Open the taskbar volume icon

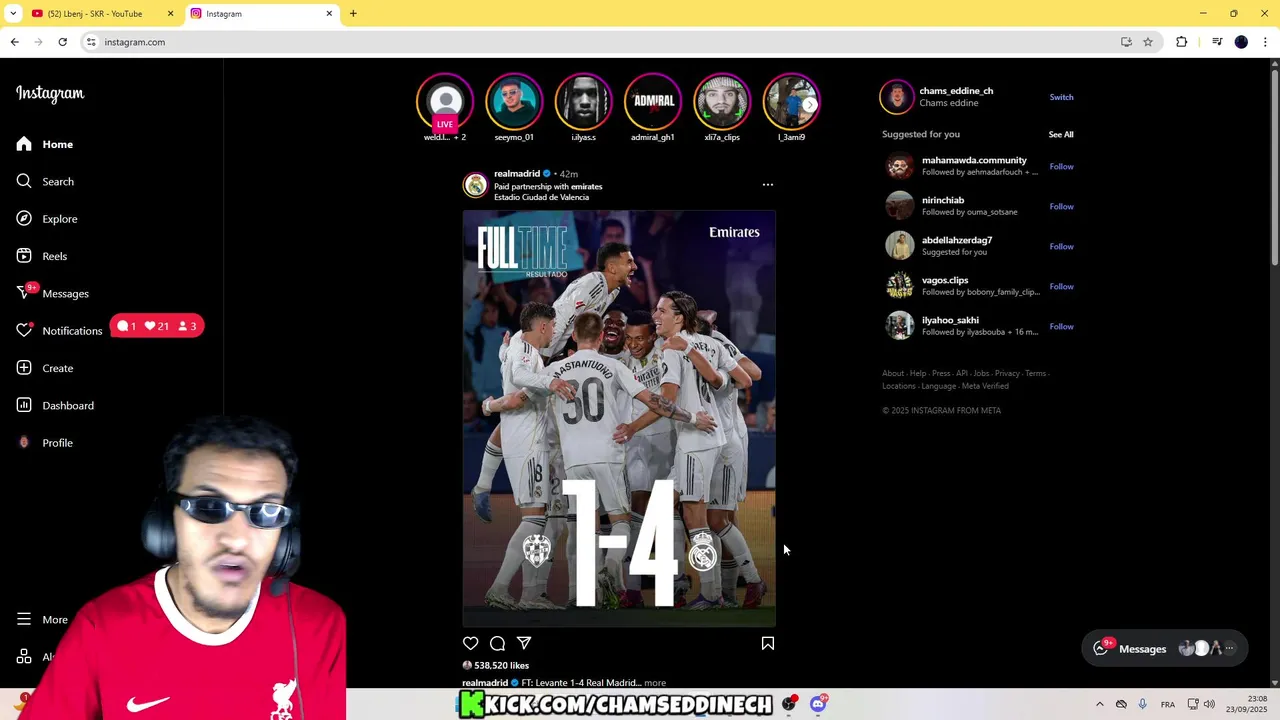(1209, 704)
